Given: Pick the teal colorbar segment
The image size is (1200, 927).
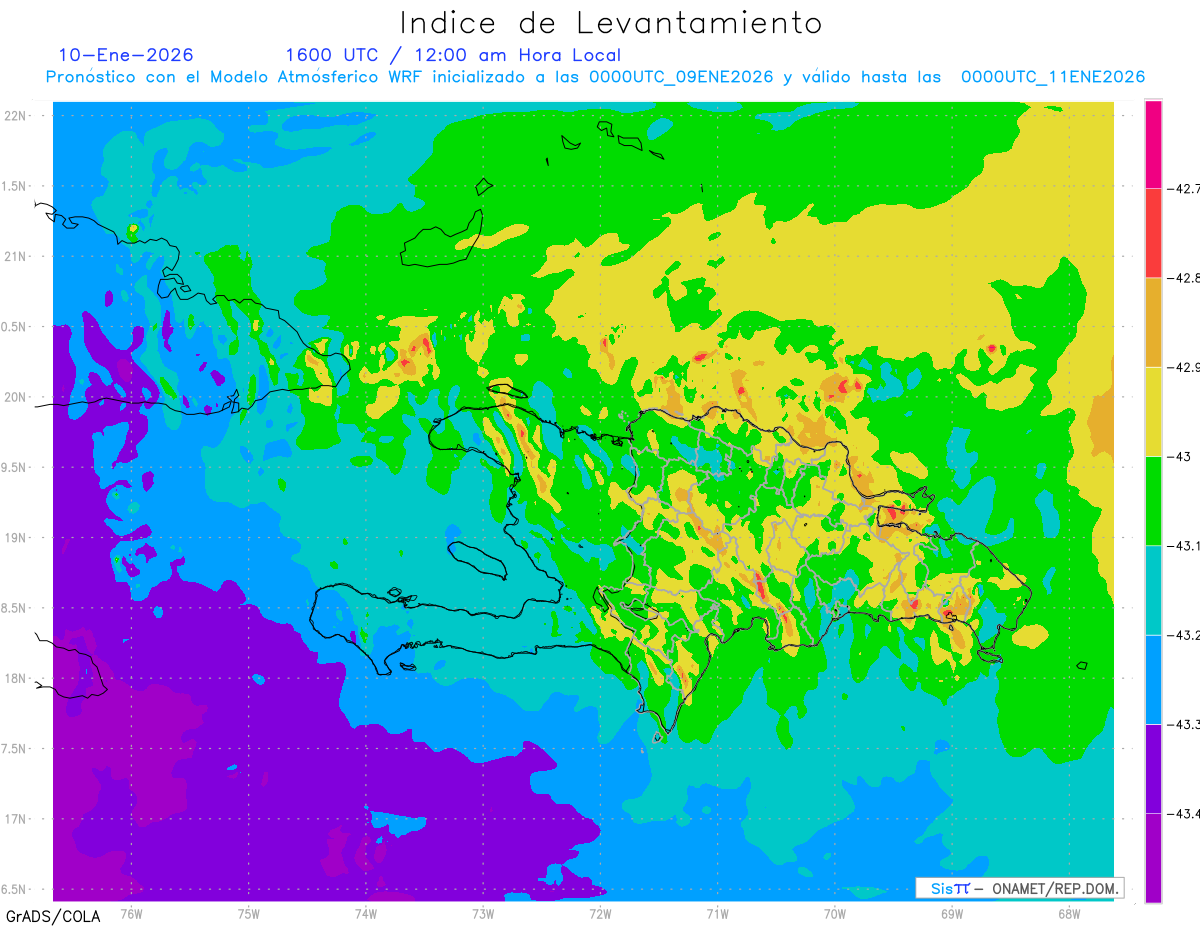Looking at the screenshot, I should [x=1153, y=590].
